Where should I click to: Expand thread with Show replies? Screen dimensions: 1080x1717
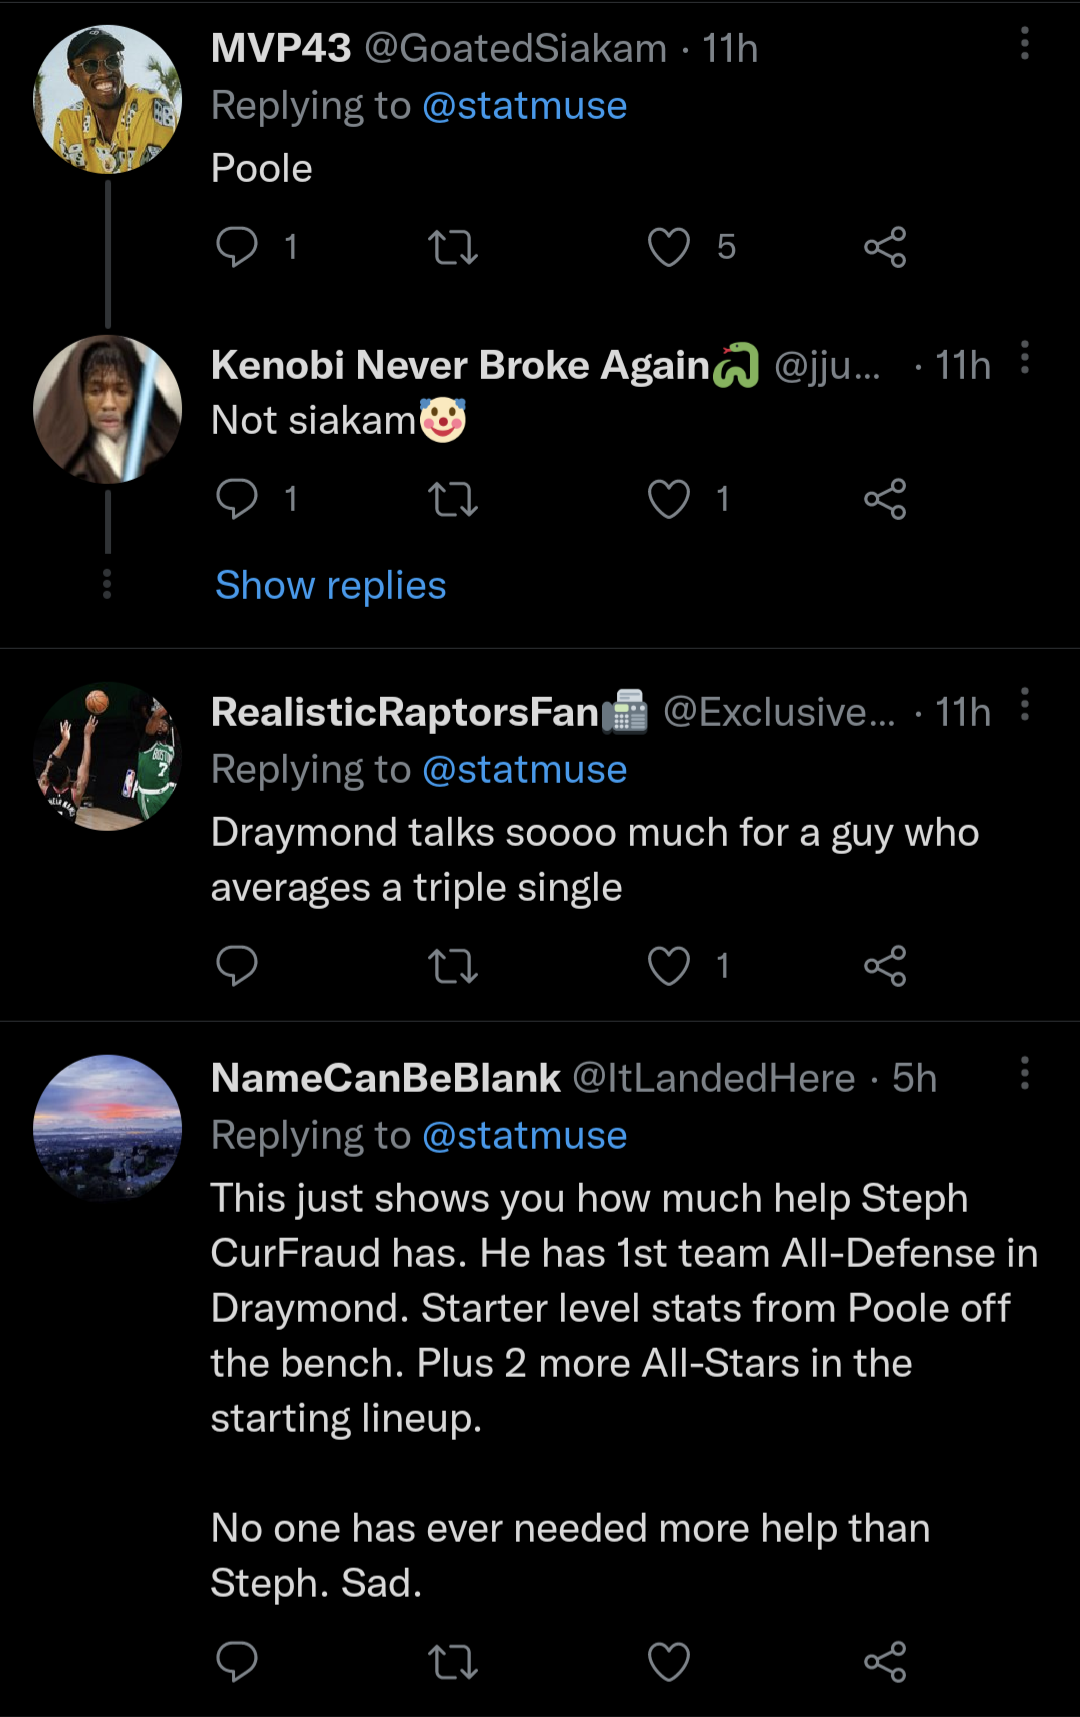point(330,586)
